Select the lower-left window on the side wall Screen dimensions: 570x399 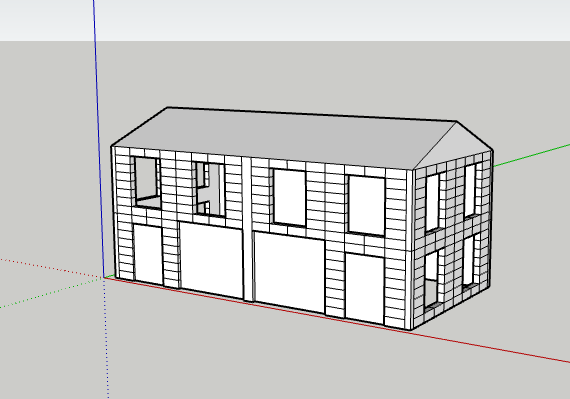431,279
